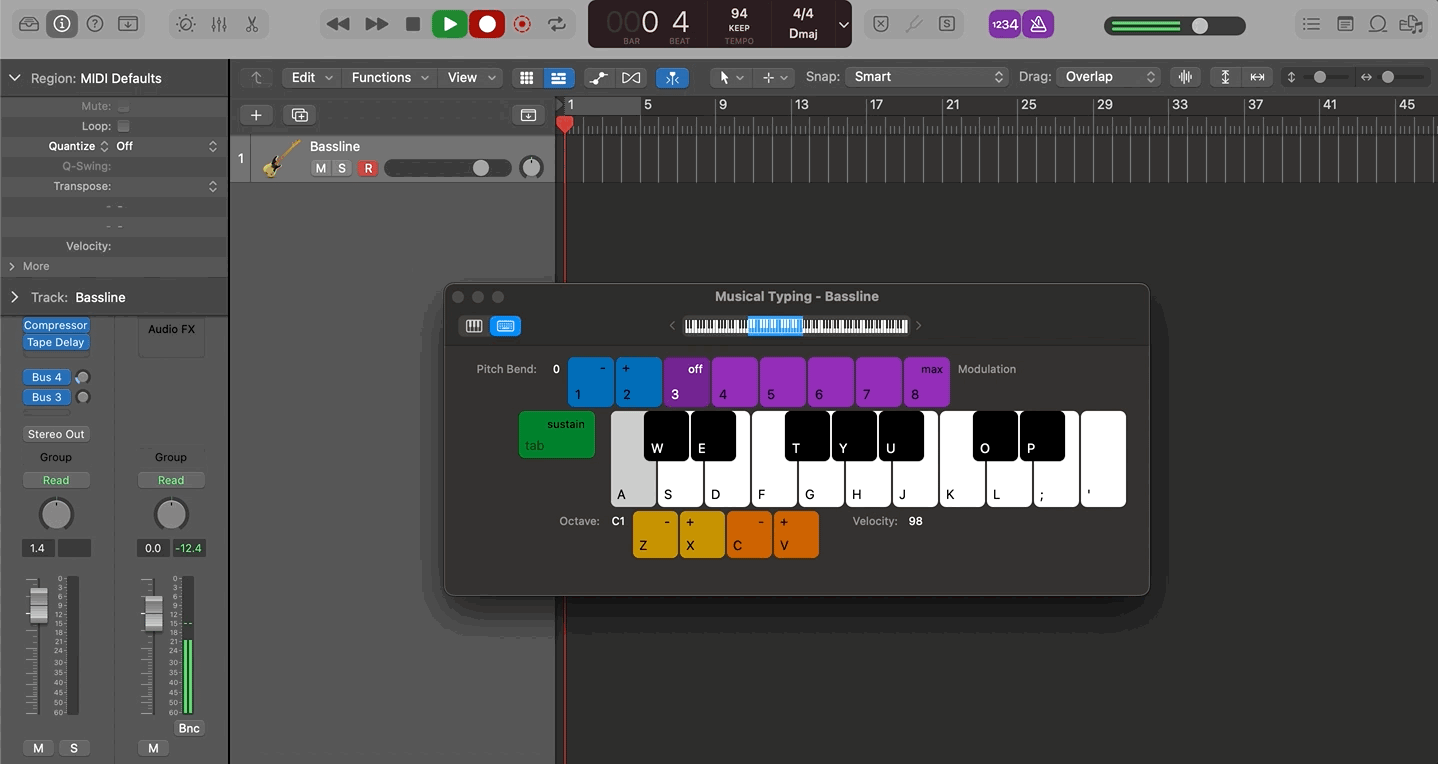Expand the More section in the inspector
Image resolution: width=1438 pixels, height=764 pixels.
point(32,266)
